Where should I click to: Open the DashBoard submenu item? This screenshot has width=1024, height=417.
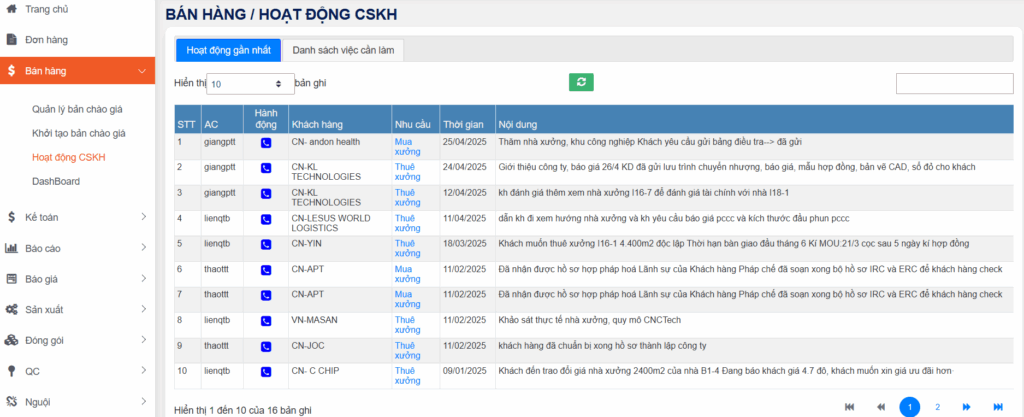(56, 181)
